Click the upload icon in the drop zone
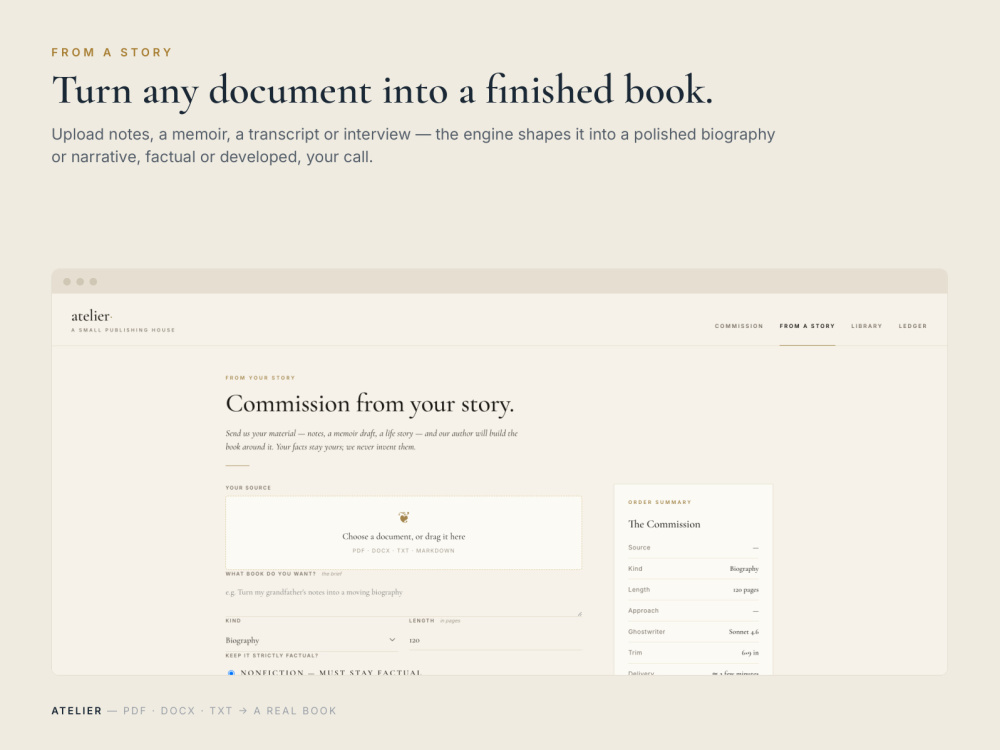This screenshot has width=1000, height=750. (403, 517)
